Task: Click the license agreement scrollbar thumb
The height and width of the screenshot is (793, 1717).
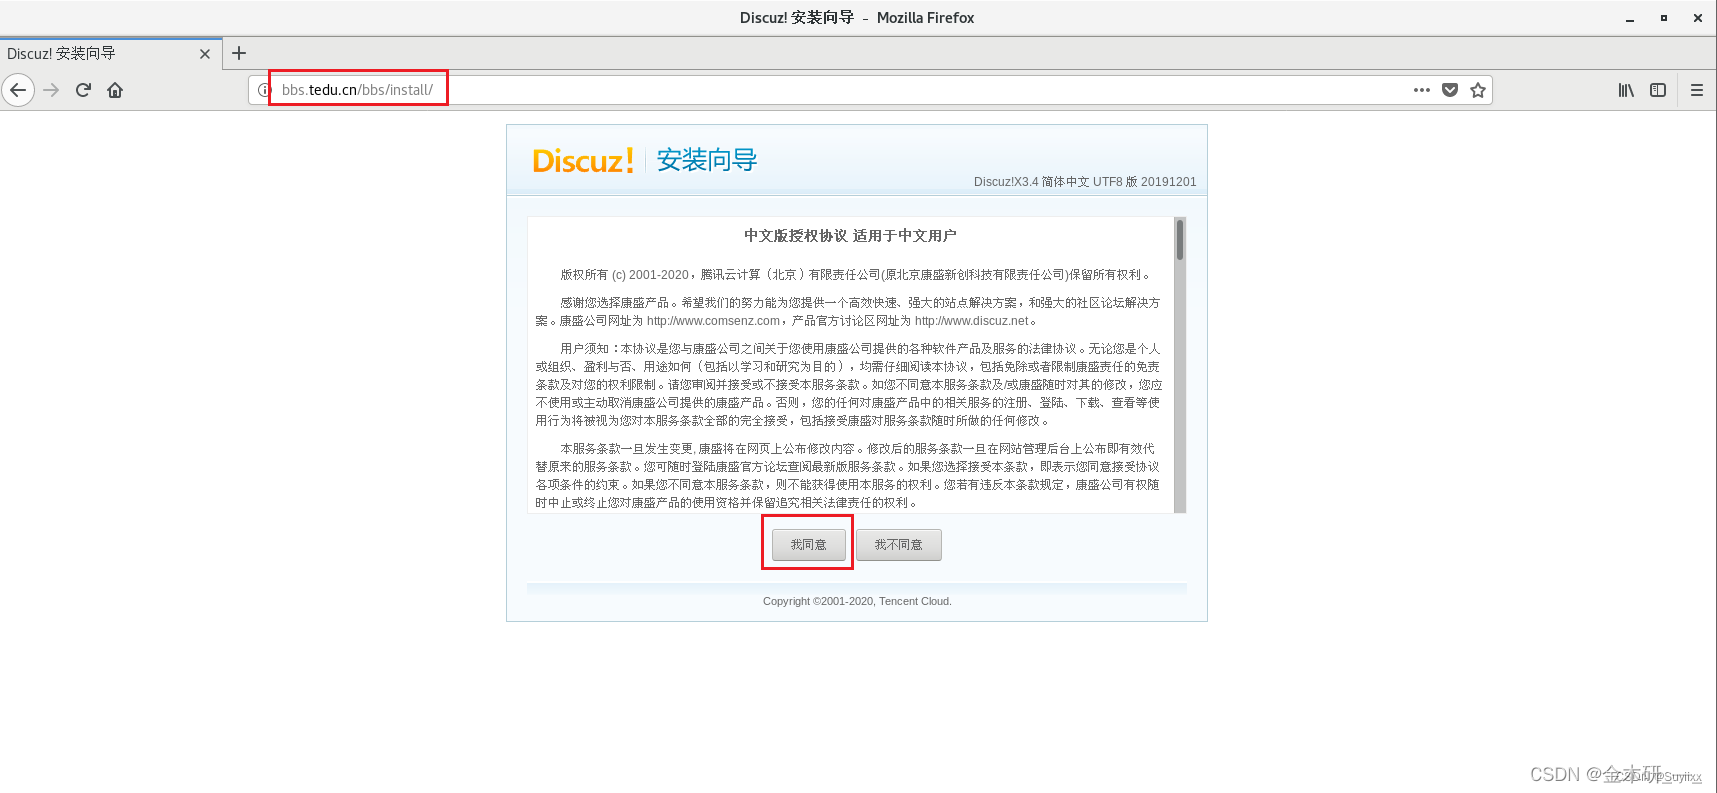Action: coord(1180,240)
